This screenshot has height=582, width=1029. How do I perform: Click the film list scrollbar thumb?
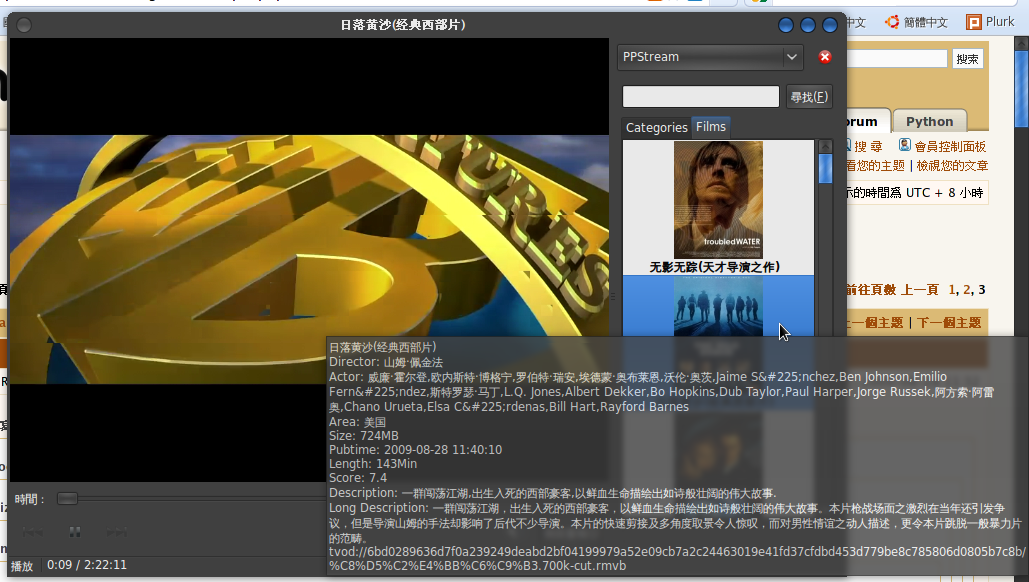click(x=826, y=169)
